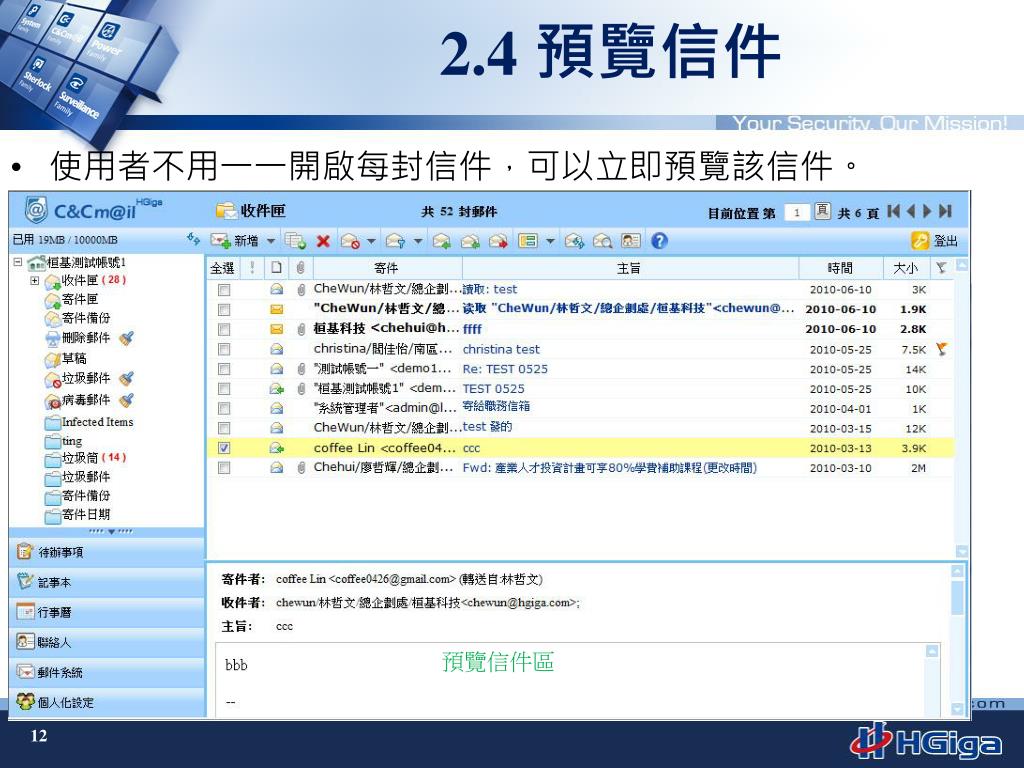Open dropdown arrow beside block spam icon

coord(371,241)
